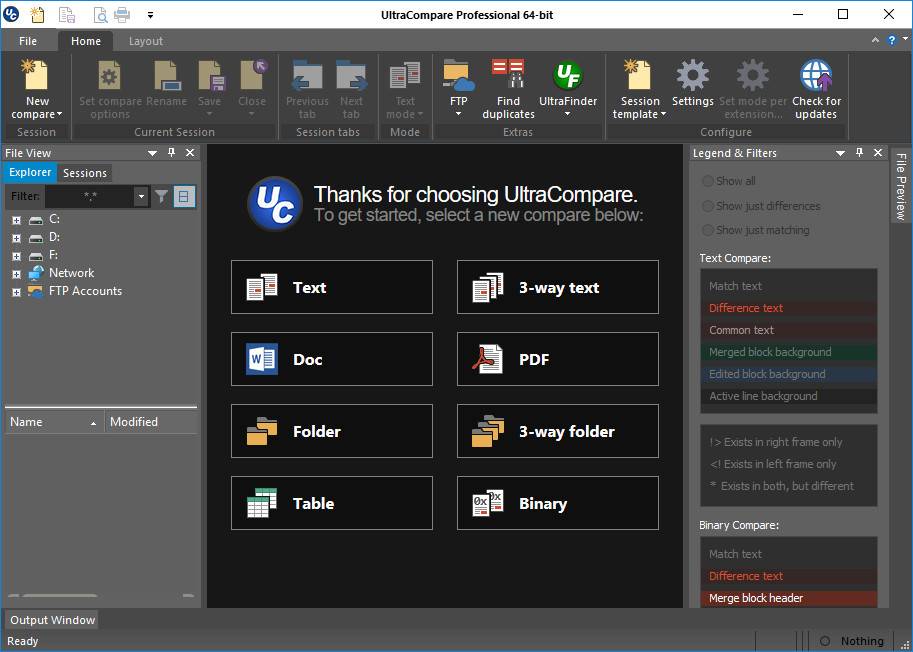Pin the Legend & Filters panel
Screen dimensions: 913x652
(859, 153)
